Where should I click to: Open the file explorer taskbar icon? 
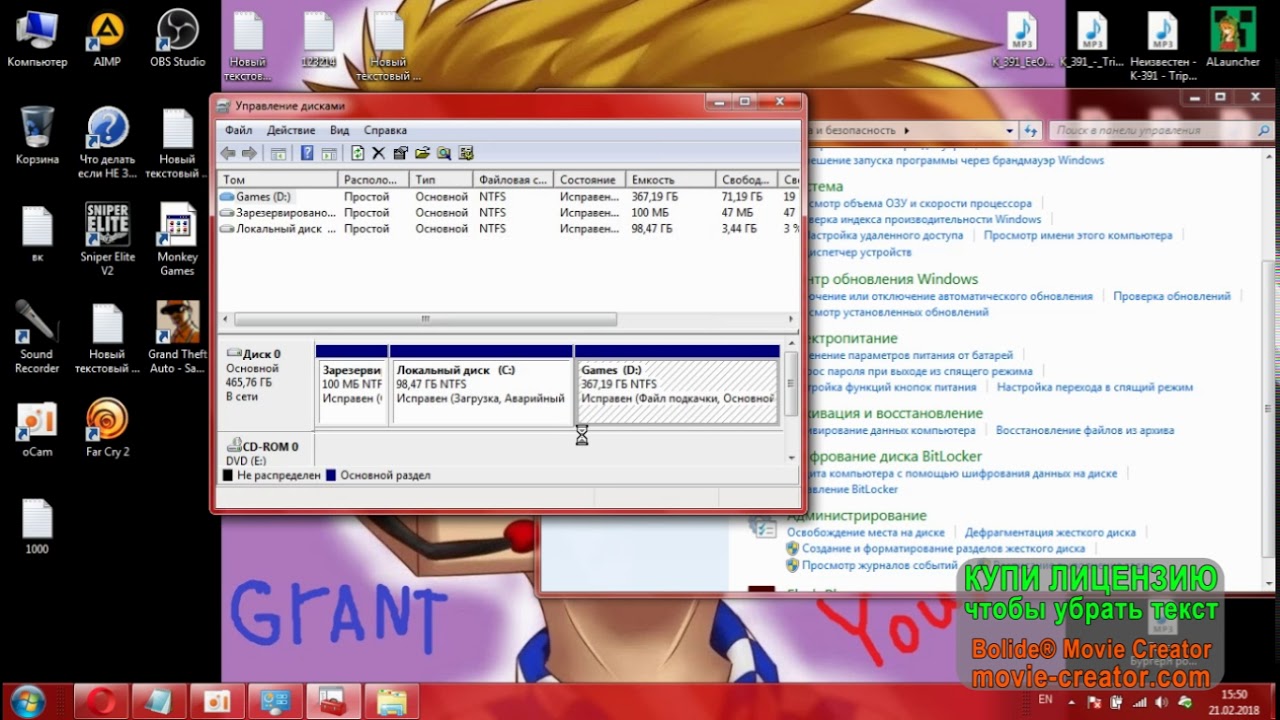click(392, 701)
